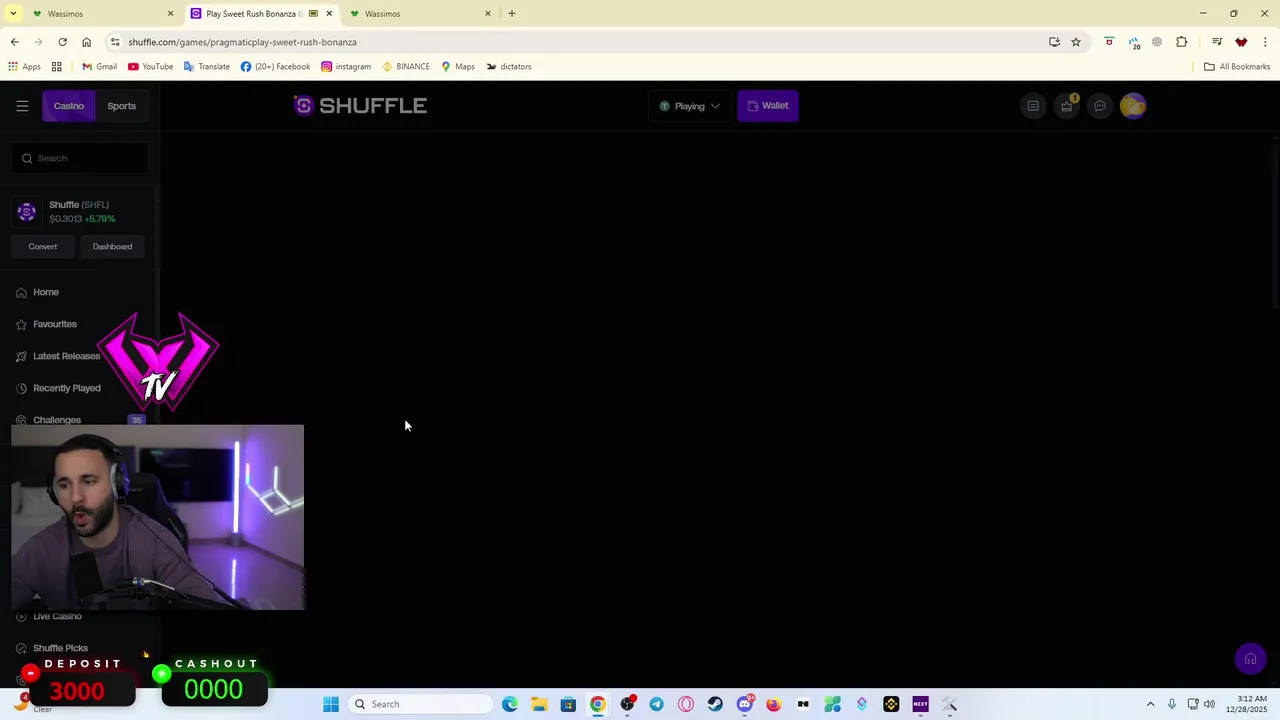Viewport: 1280px width, 720px height.
Task: Go back to the previous page
Action: tap(14, 42)
